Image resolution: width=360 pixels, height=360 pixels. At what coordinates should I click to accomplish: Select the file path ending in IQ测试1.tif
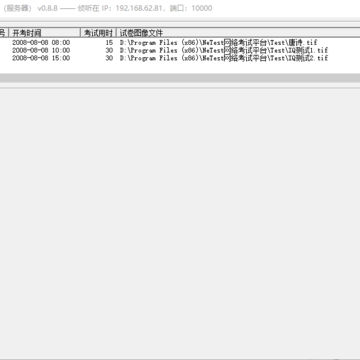224,50
